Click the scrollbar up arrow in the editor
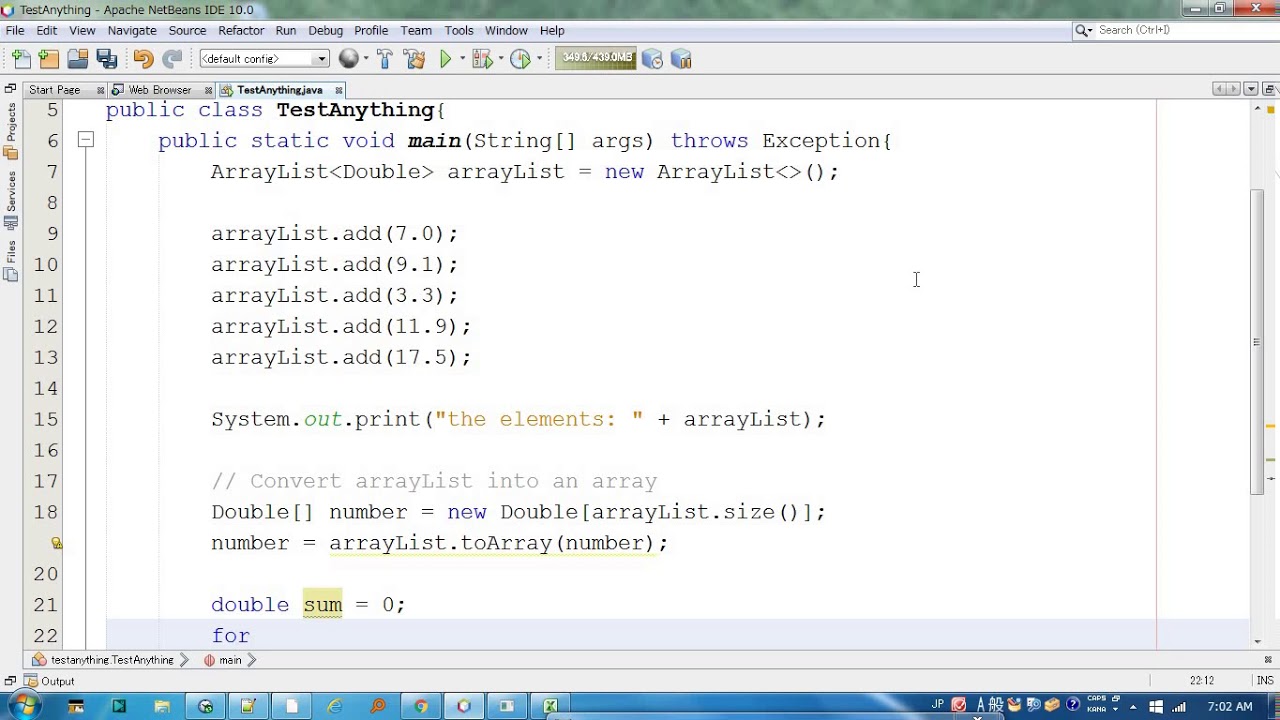The image size is (1280, 720). pos(1257,110)
